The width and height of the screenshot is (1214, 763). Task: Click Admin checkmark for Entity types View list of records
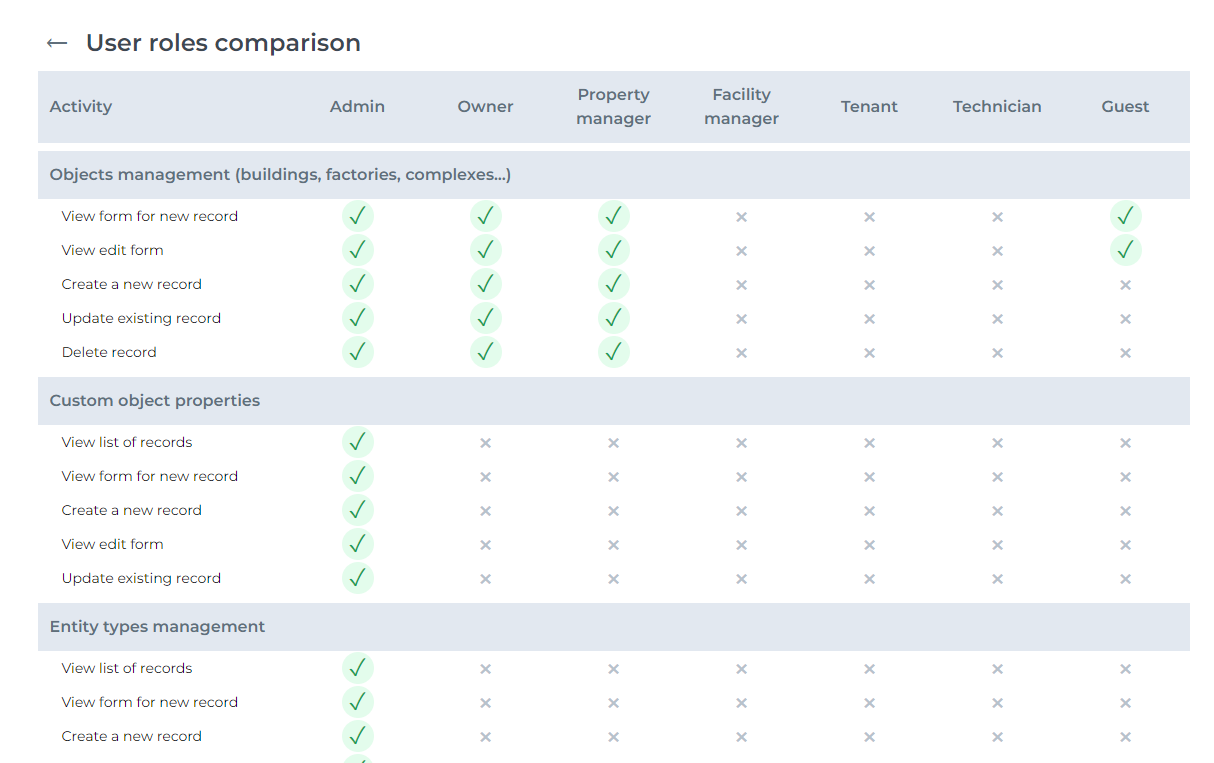[x=357, y=668]
